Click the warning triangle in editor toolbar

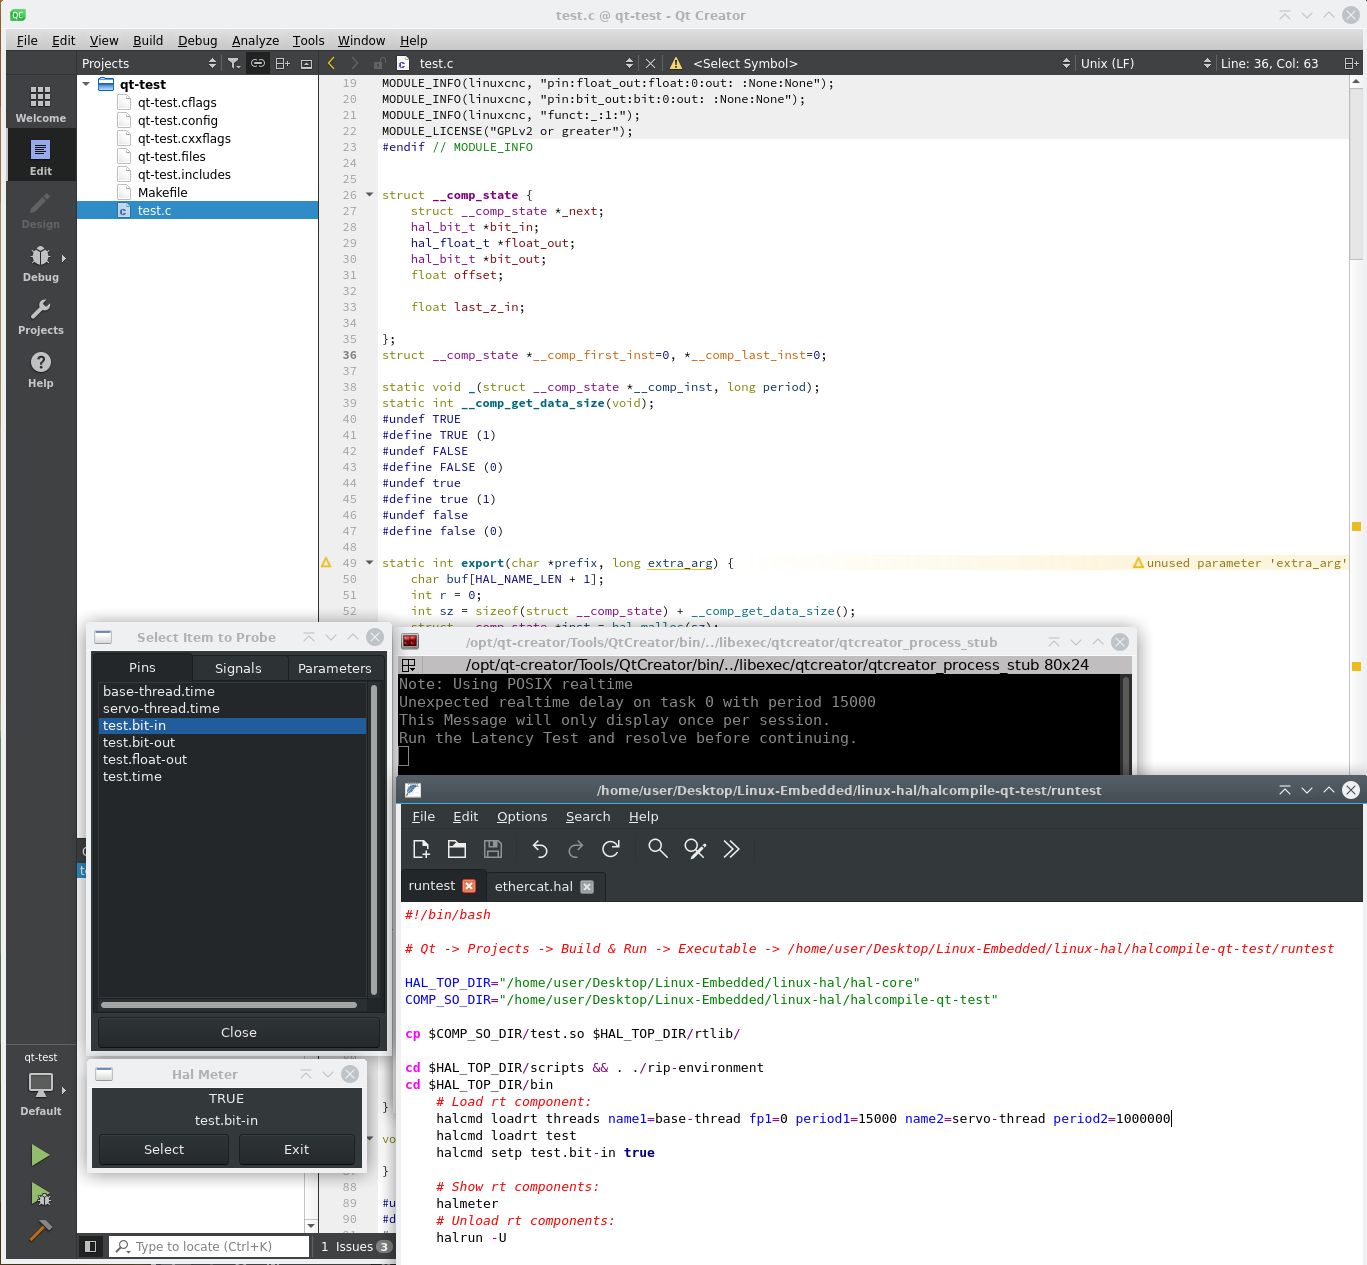[x=676, y=63]
